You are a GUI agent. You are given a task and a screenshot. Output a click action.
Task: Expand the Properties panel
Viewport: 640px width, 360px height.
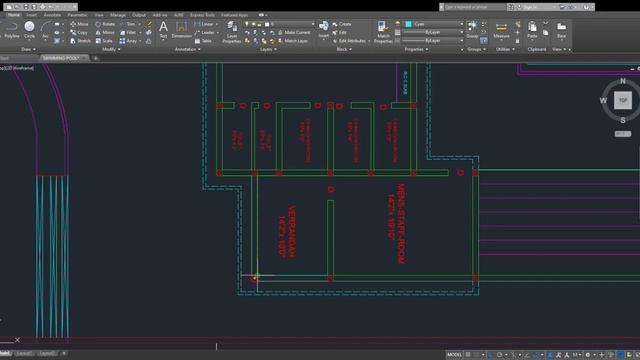416,49
